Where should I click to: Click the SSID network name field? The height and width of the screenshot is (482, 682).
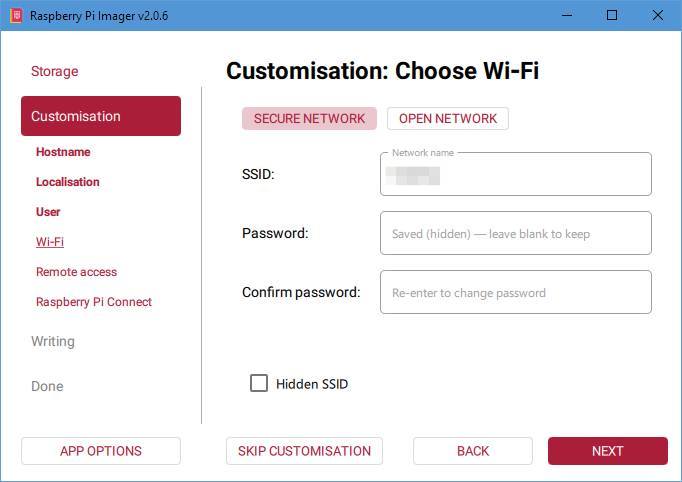point(515,175)
